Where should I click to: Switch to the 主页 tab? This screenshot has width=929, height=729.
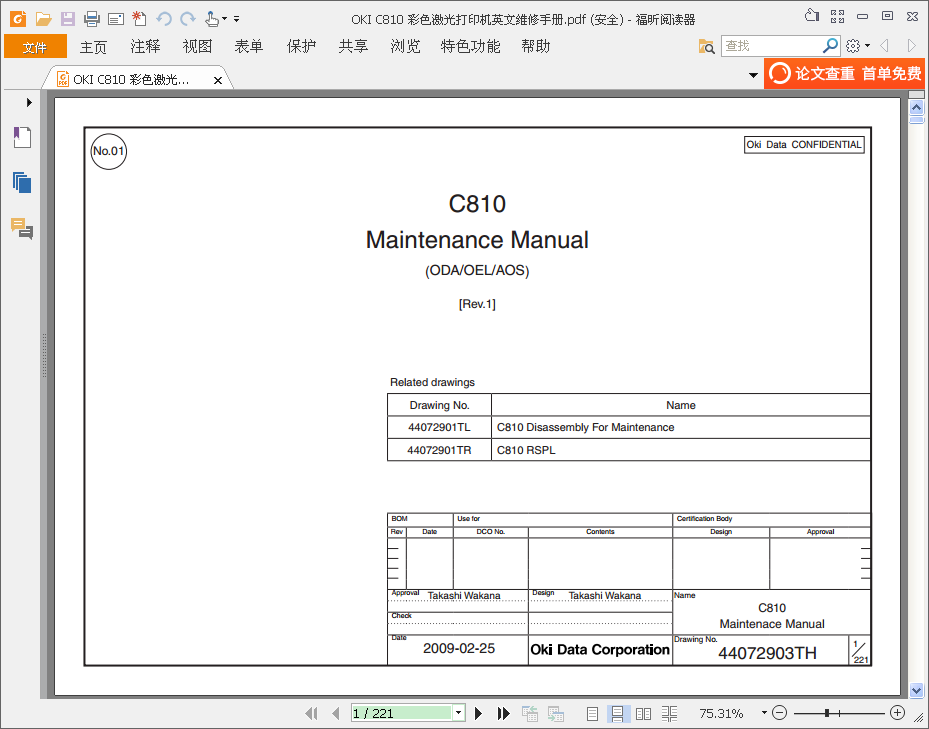pos(93,47)
